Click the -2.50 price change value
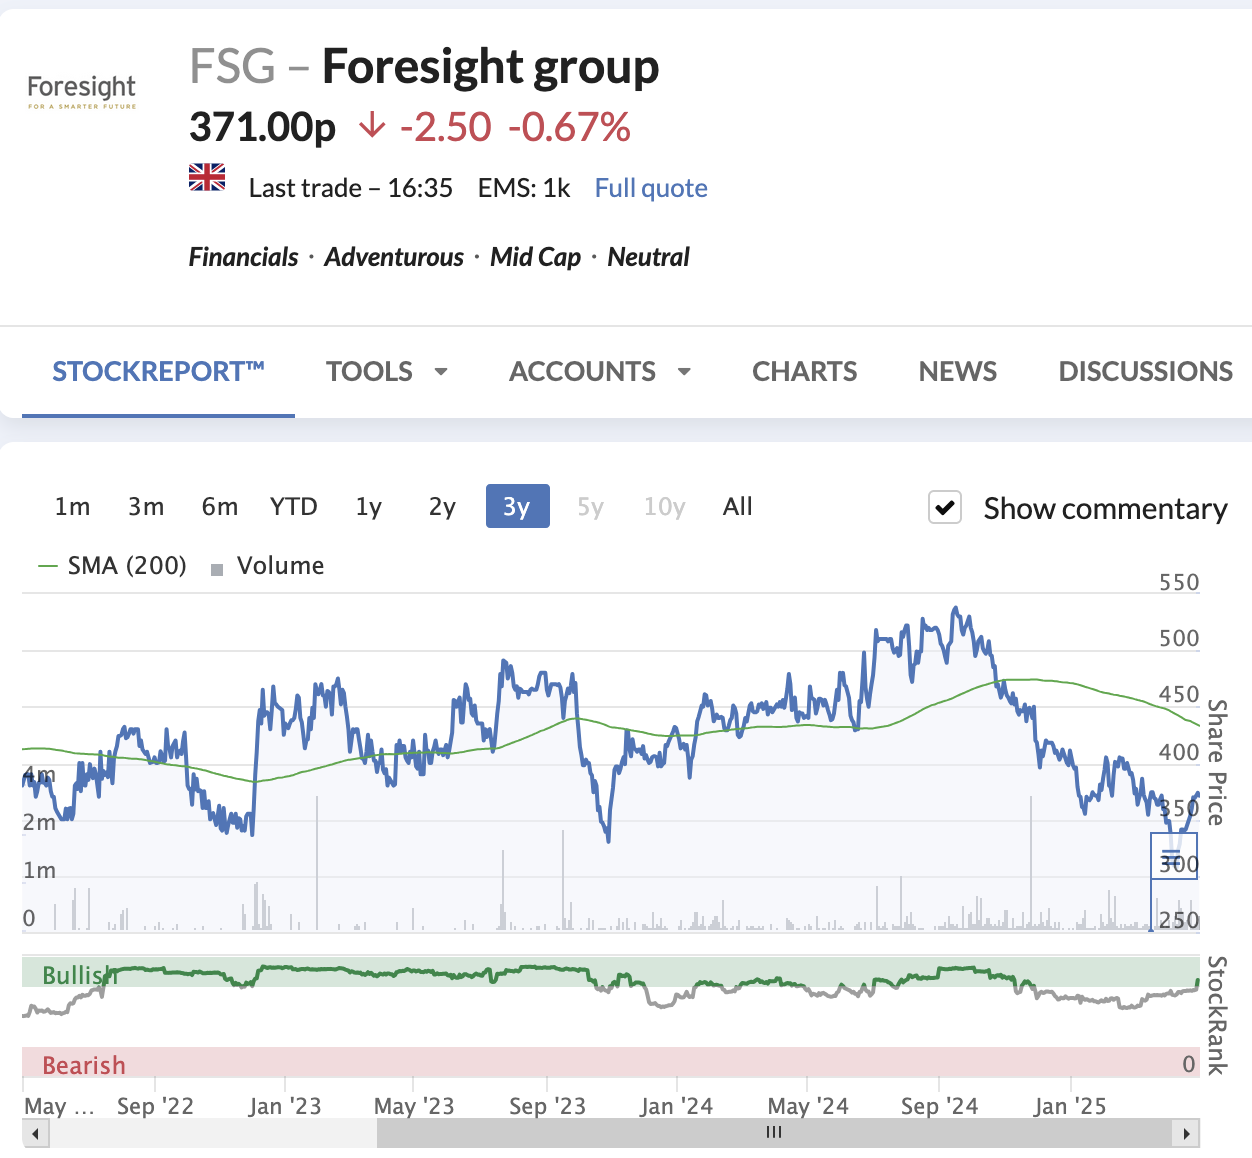 click(x=446, y=127)
